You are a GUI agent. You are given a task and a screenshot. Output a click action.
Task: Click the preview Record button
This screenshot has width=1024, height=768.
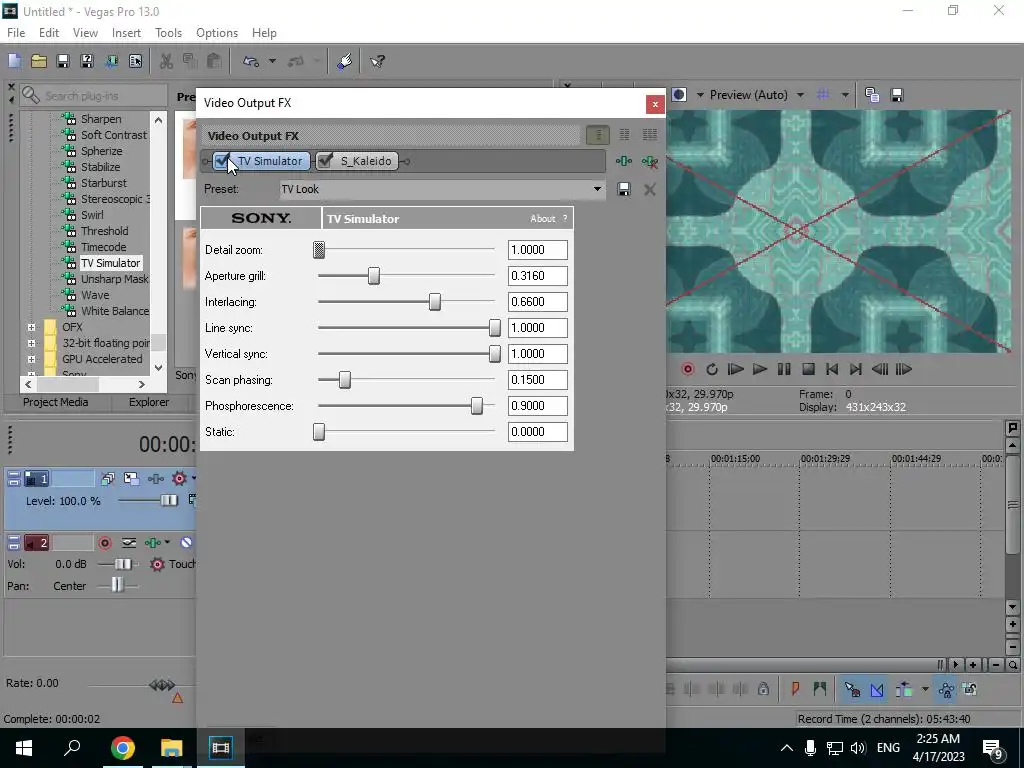tap(688, 369)
